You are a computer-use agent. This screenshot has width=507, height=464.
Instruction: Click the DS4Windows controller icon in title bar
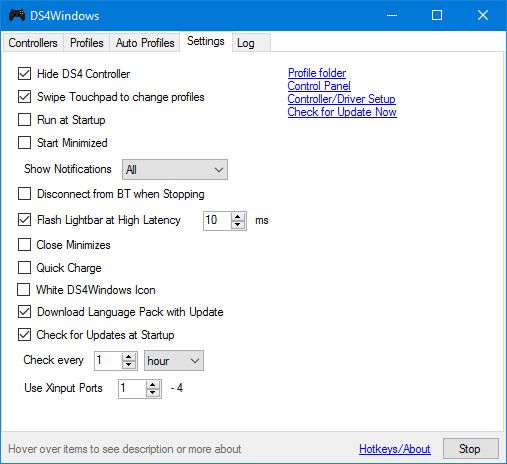pyautogui.click(x=17, y=15)
